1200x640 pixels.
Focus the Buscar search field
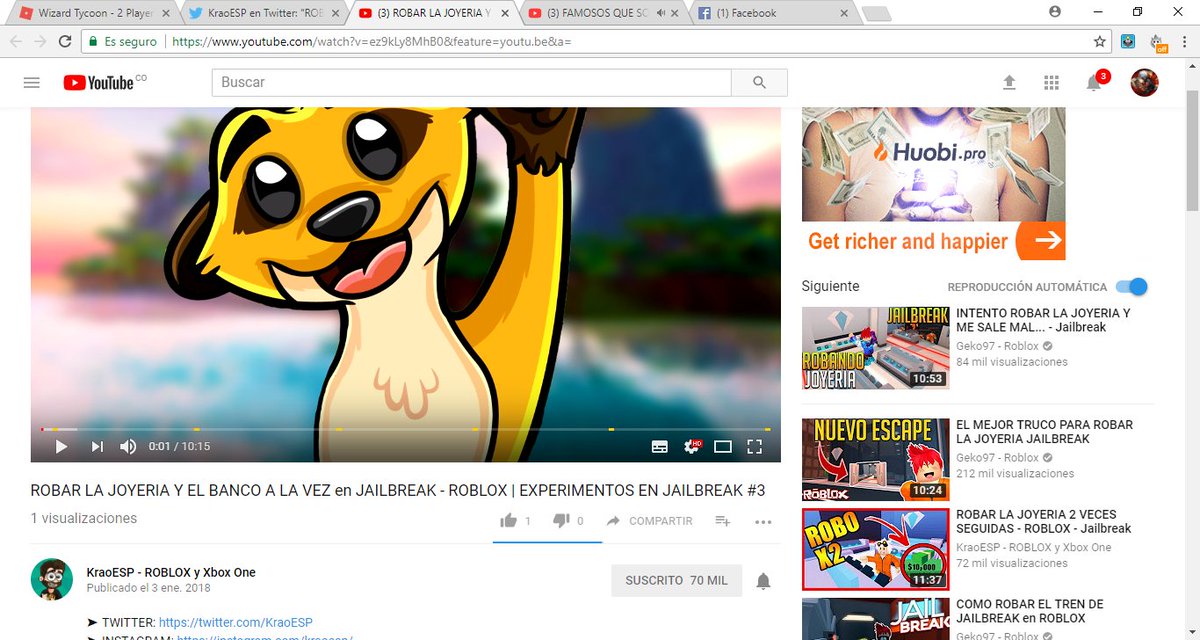472,83
